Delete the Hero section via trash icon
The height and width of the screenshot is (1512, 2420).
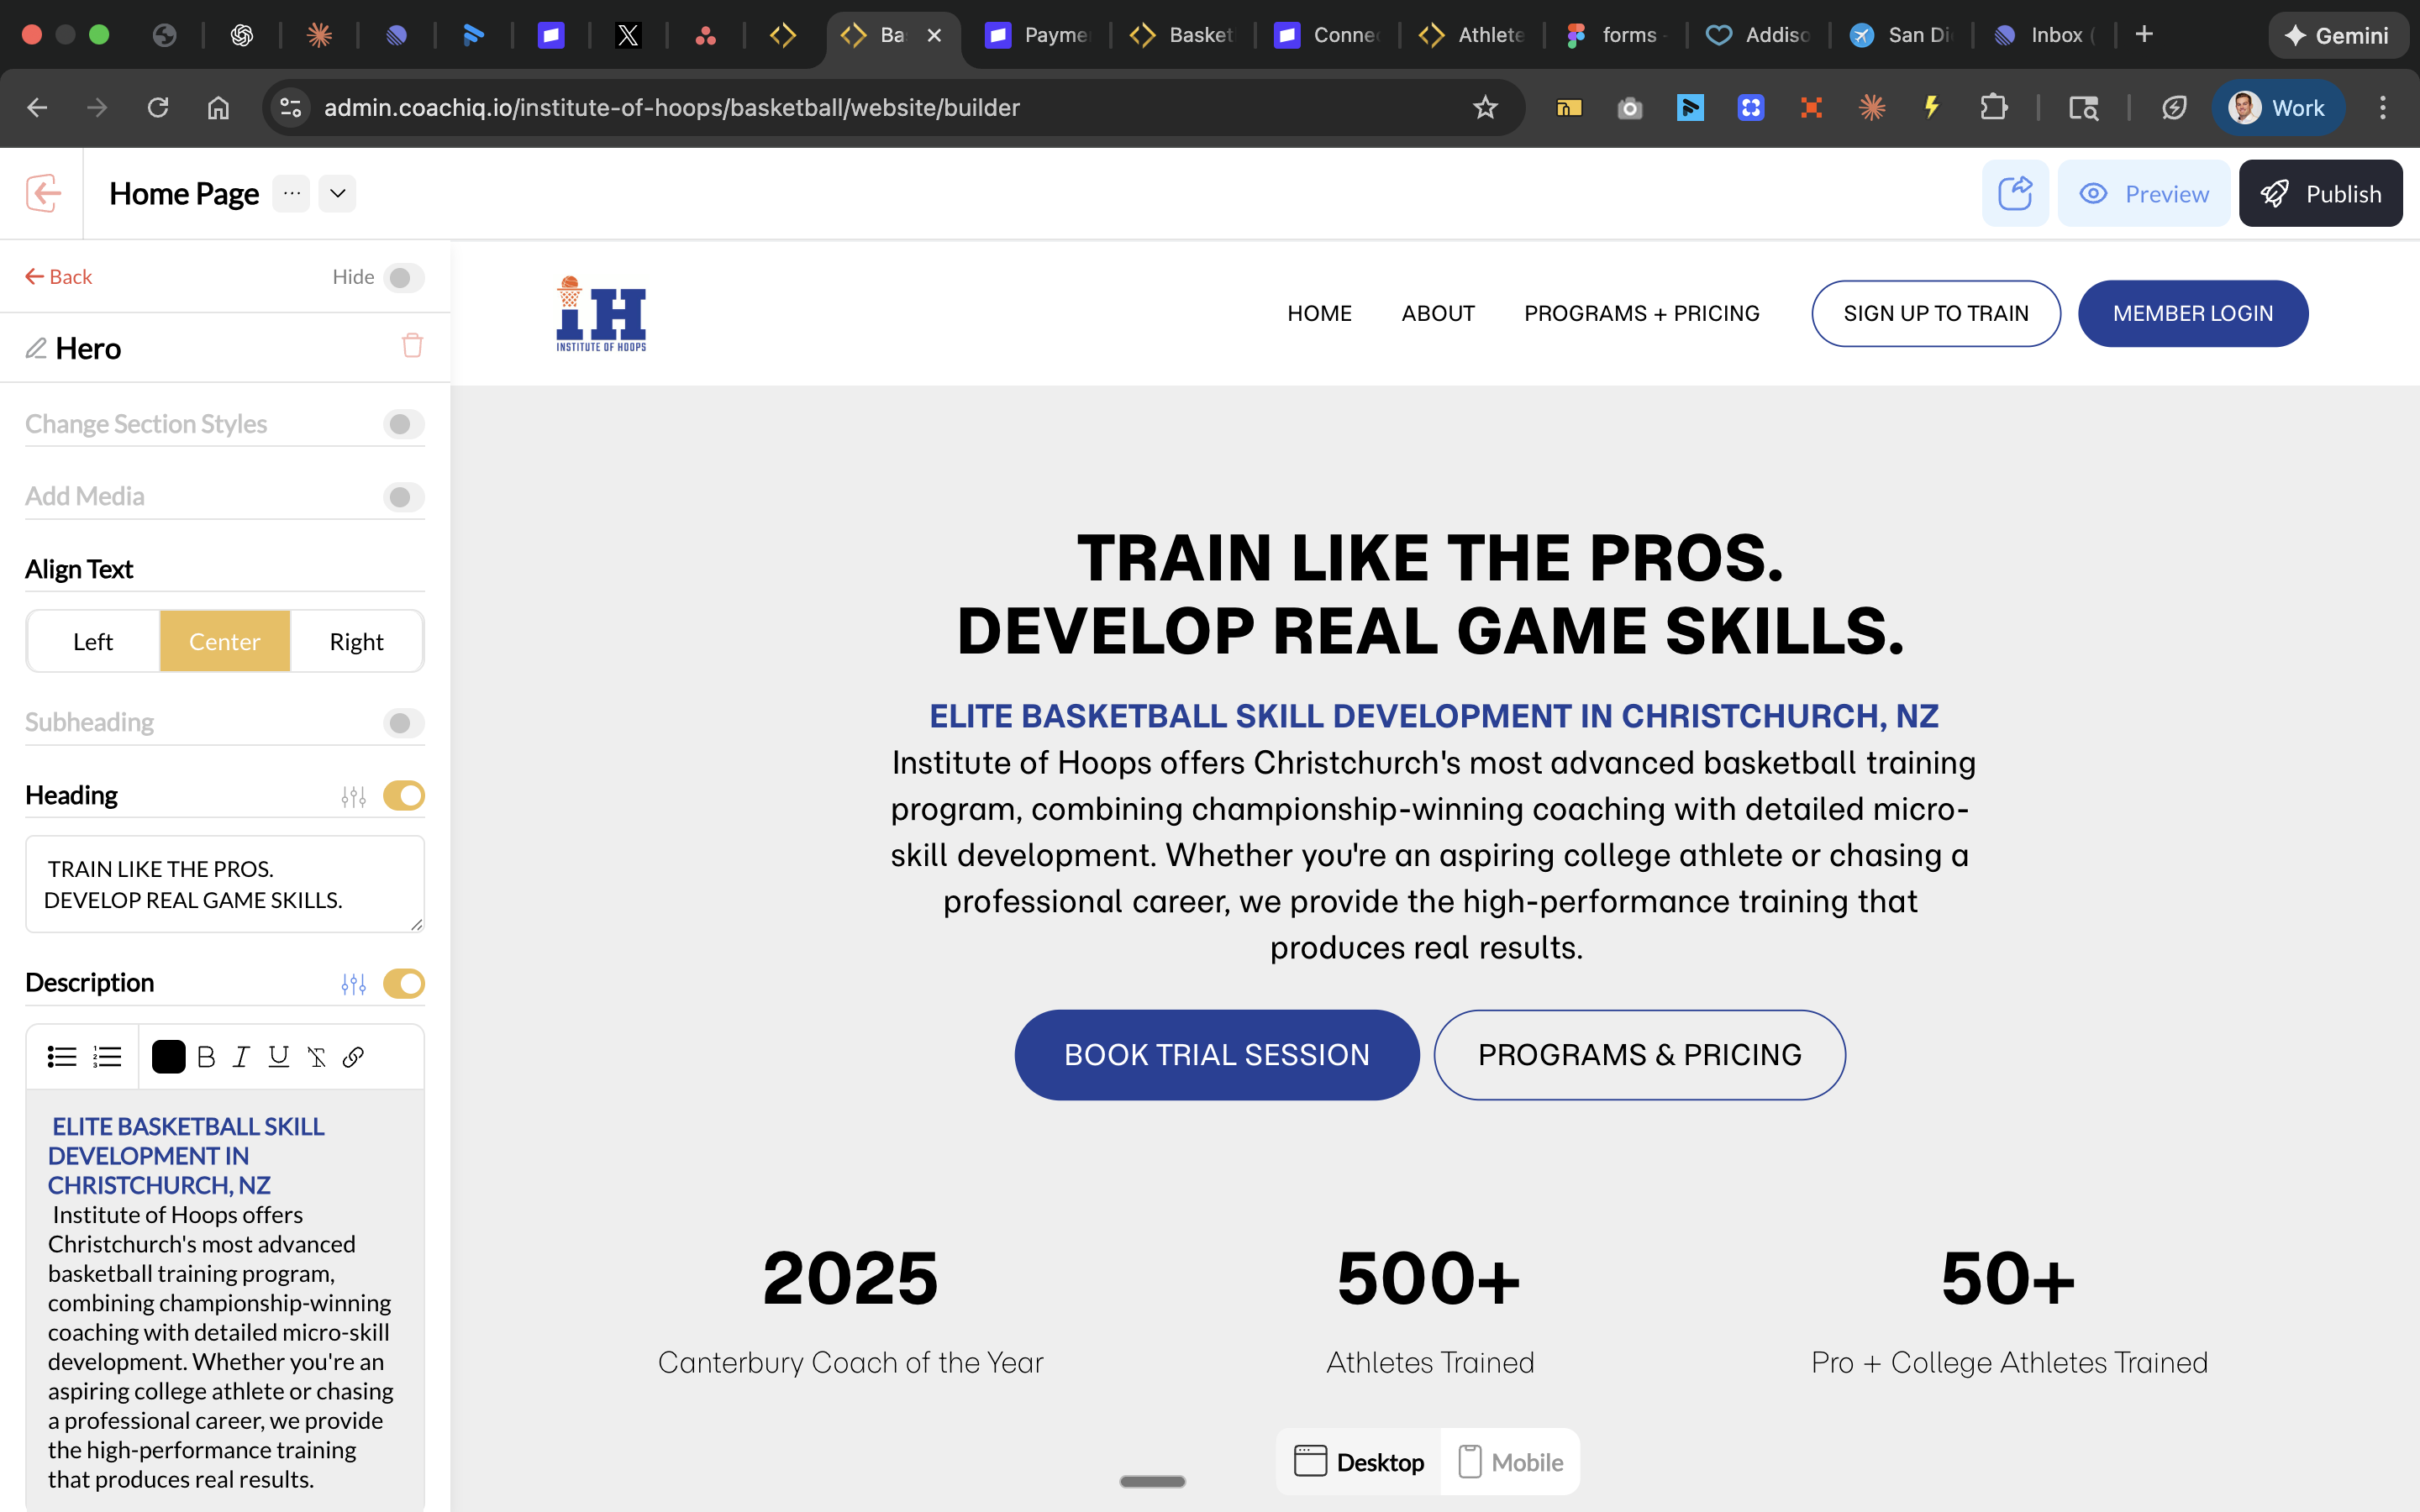click(412, 345)
